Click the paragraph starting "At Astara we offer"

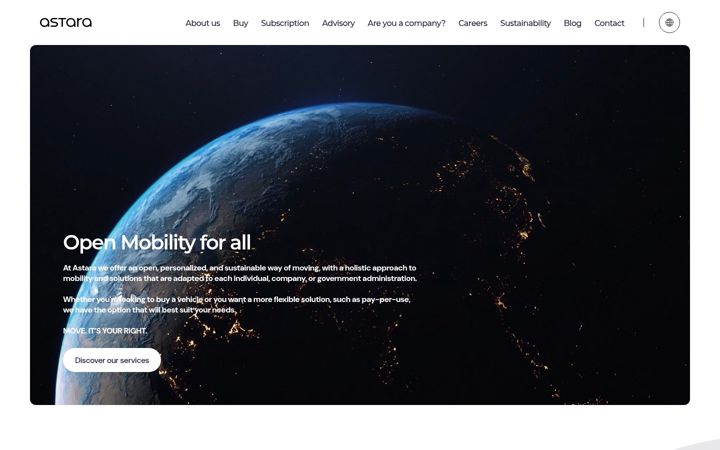point(240,273)
